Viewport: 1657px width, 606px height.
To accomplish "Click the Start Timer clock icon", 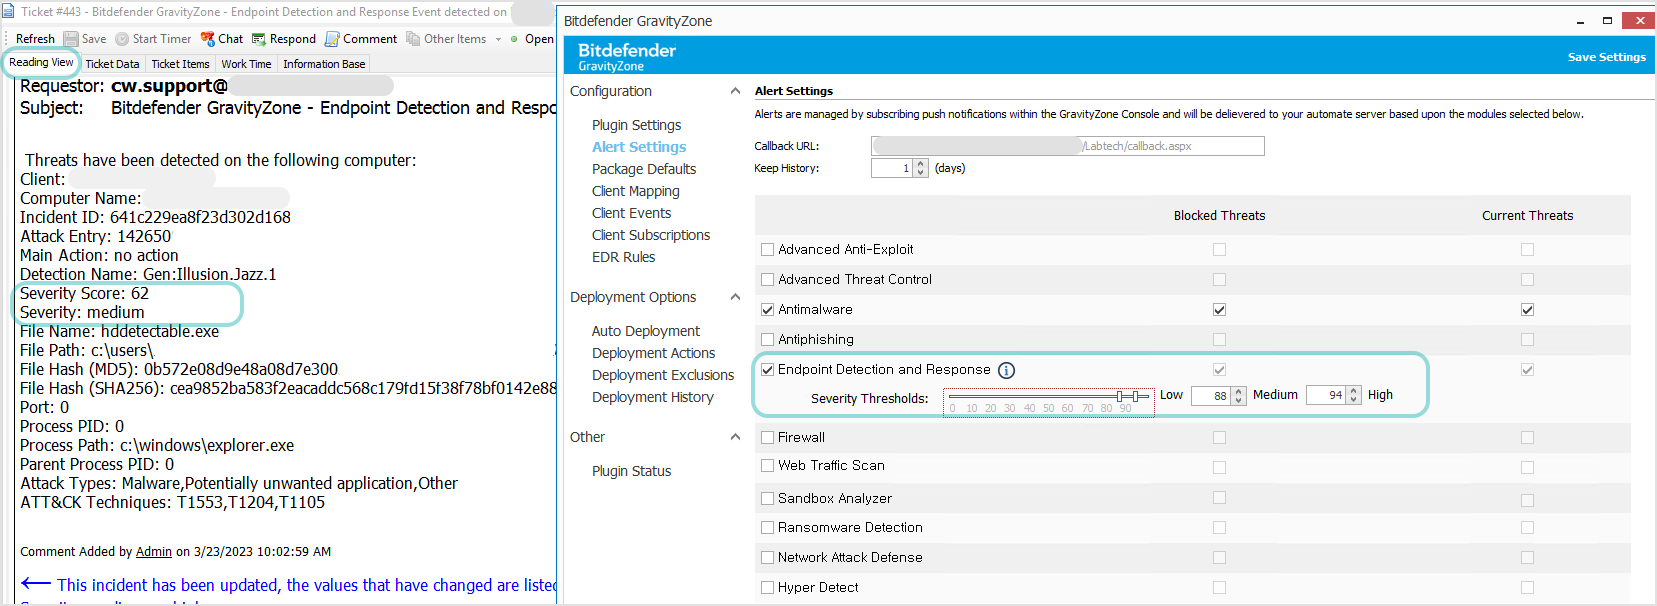I will (x=122, y=39).
